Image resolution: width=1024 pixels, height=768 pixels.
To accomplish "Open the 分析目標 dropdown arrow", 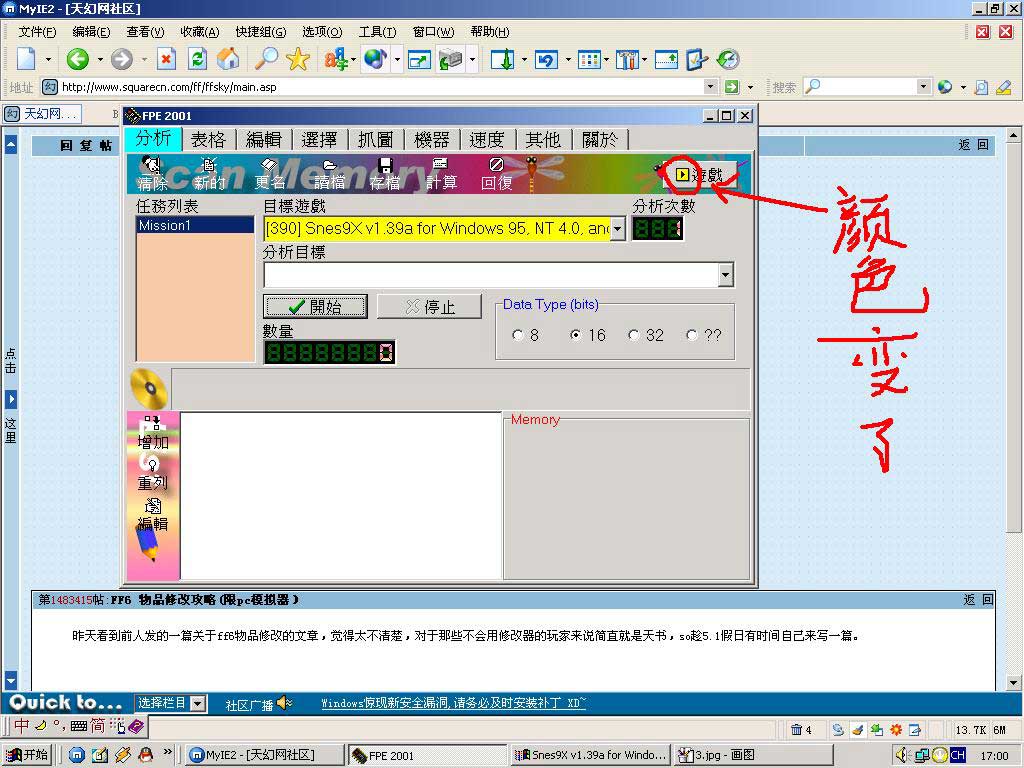I will pyautogui.click(x=726, y=275).
